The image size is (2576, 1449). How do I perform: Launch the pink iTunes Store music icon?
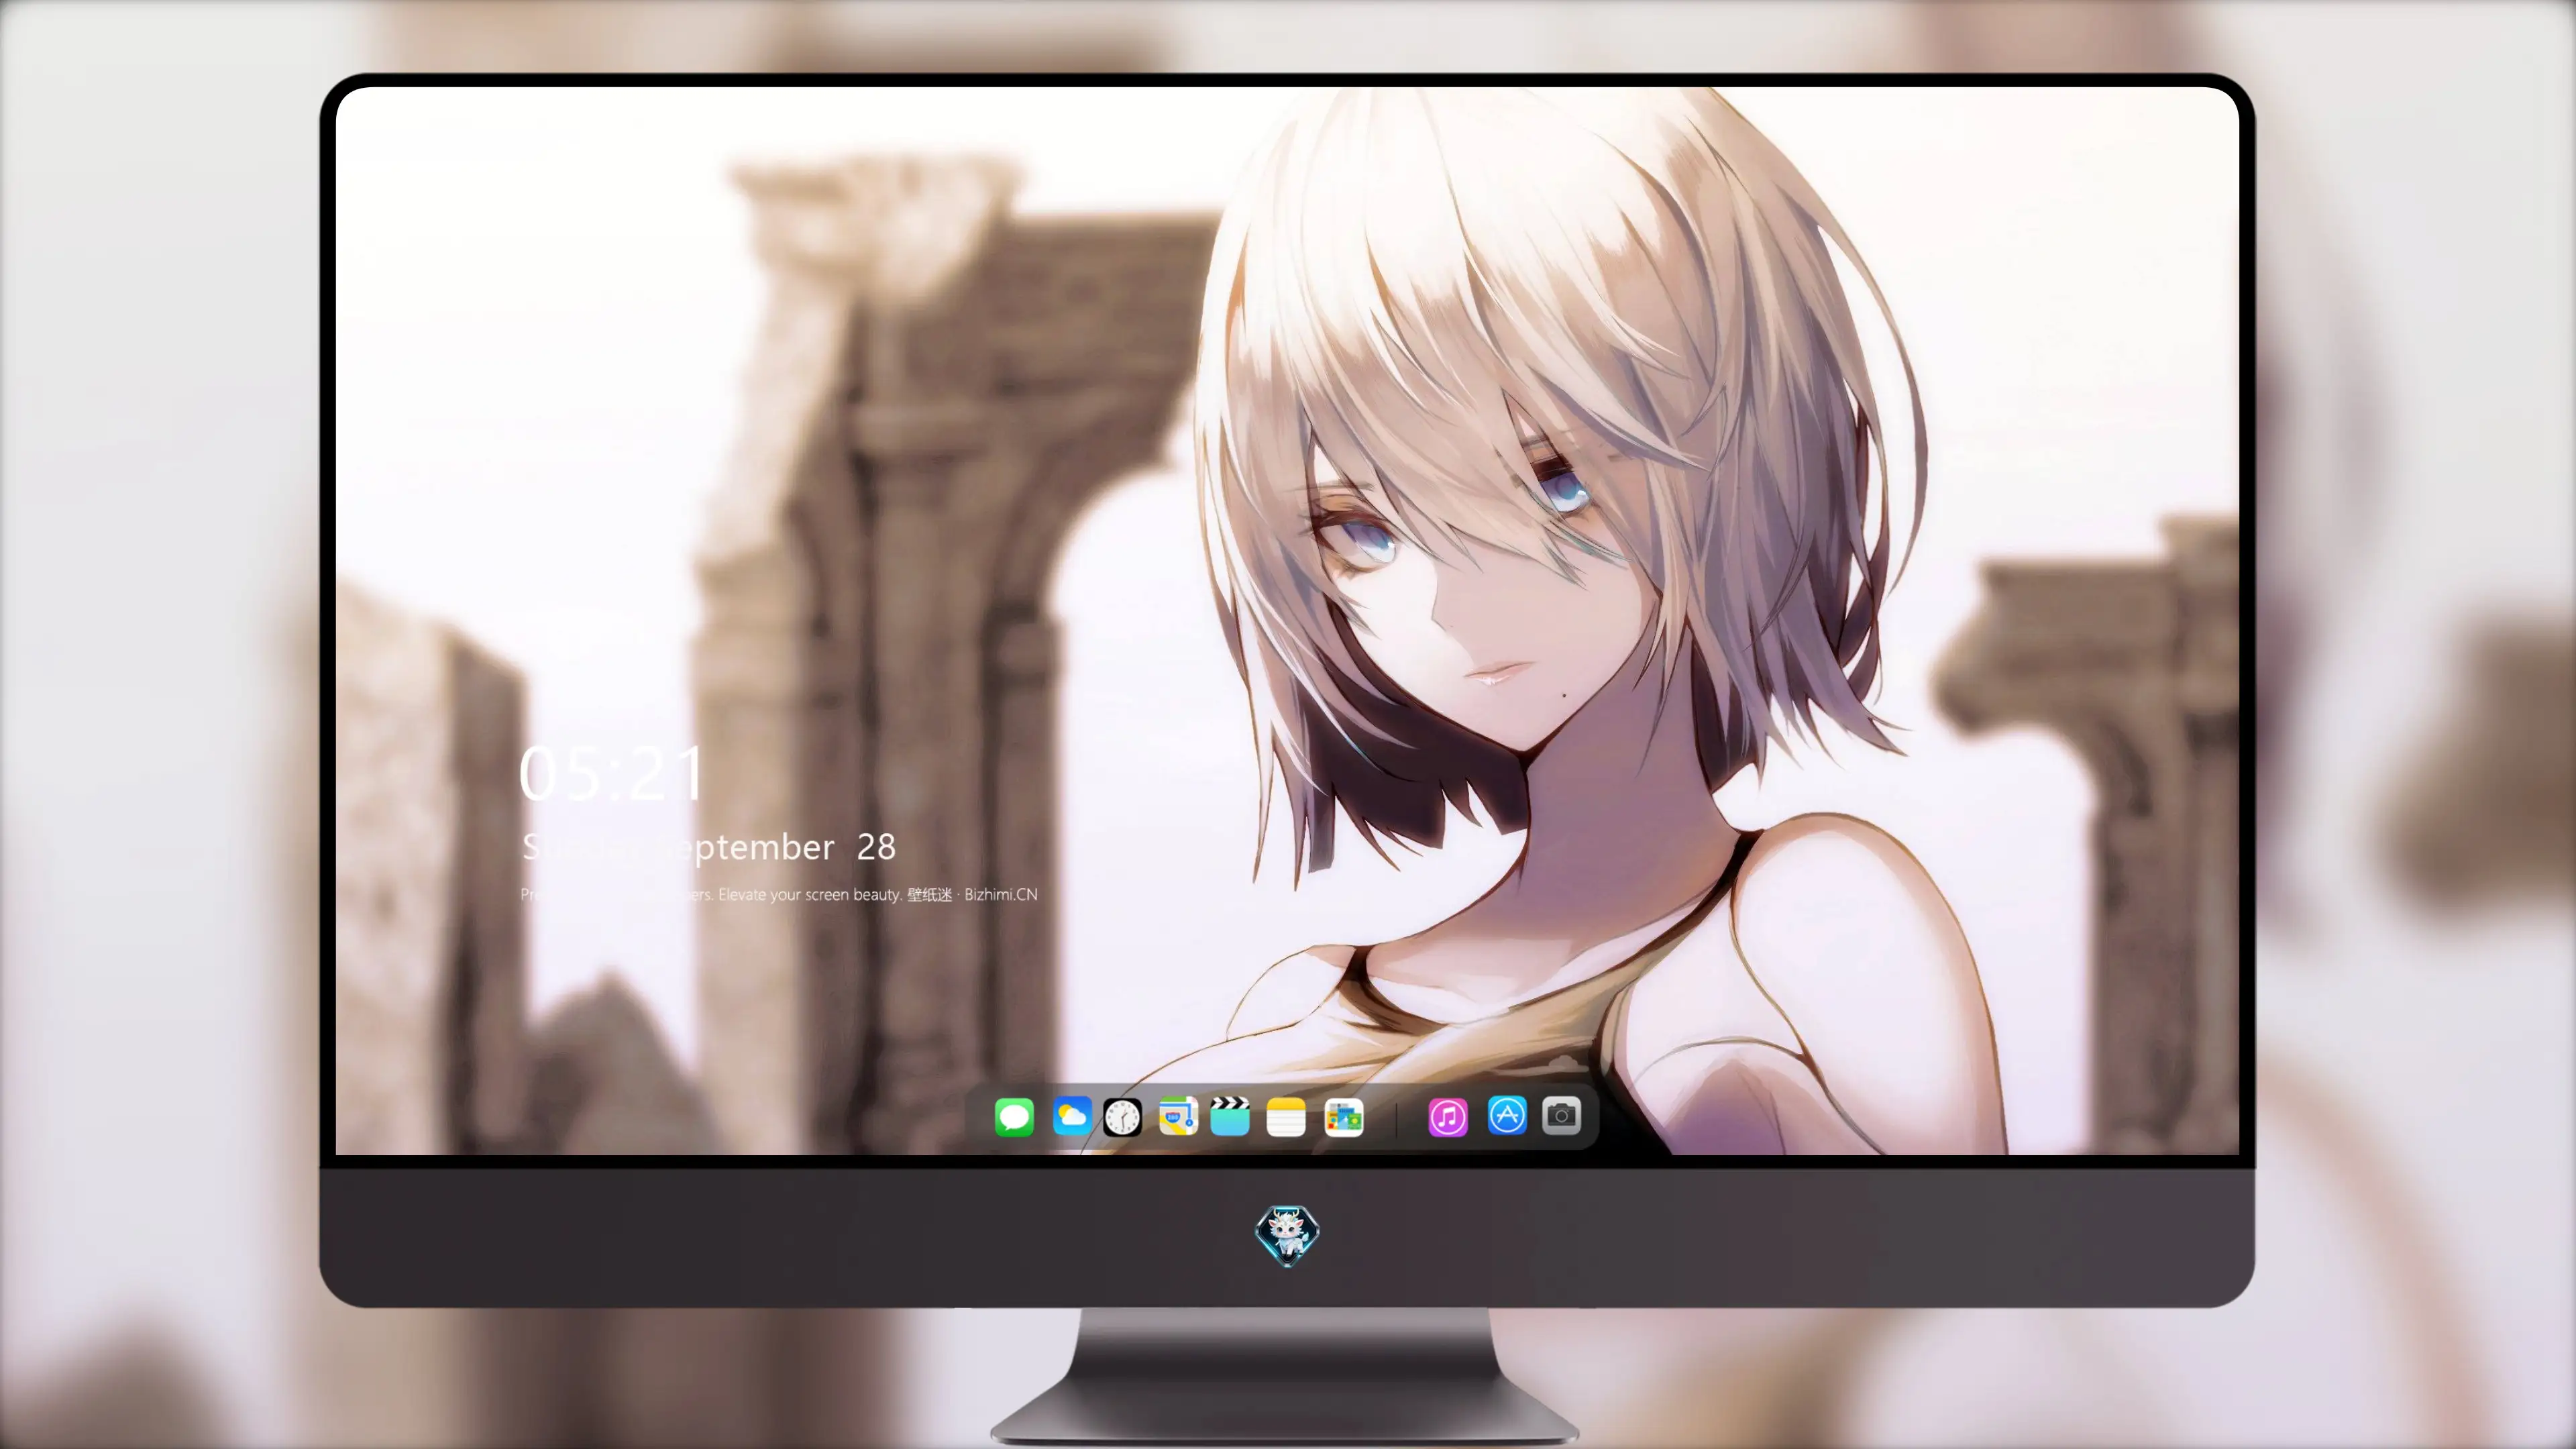(1448, 1117)
